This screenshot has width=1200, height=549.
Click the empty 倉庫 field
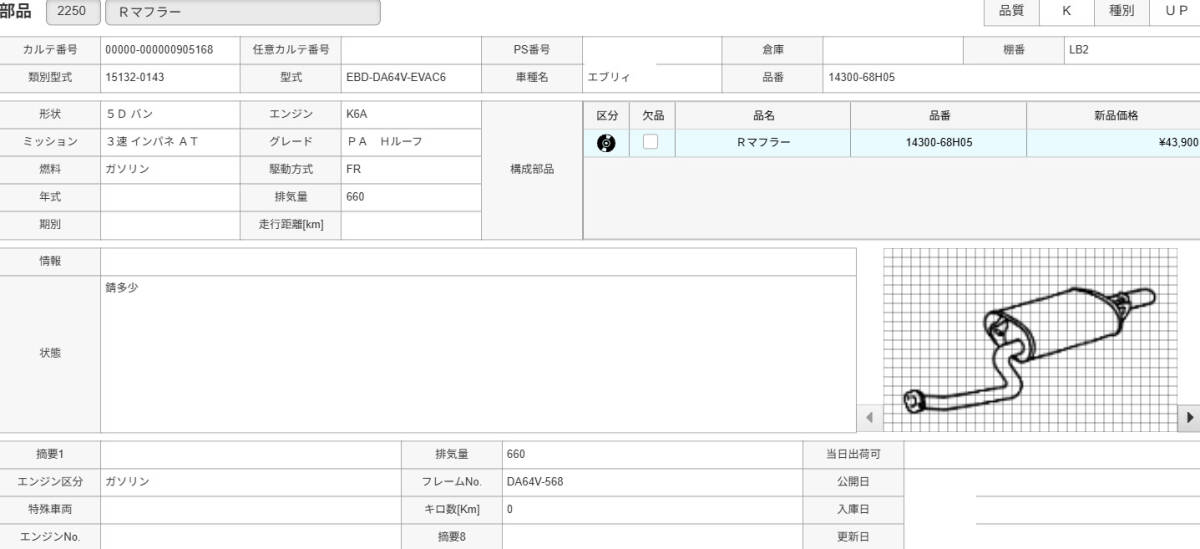[893, 50]
